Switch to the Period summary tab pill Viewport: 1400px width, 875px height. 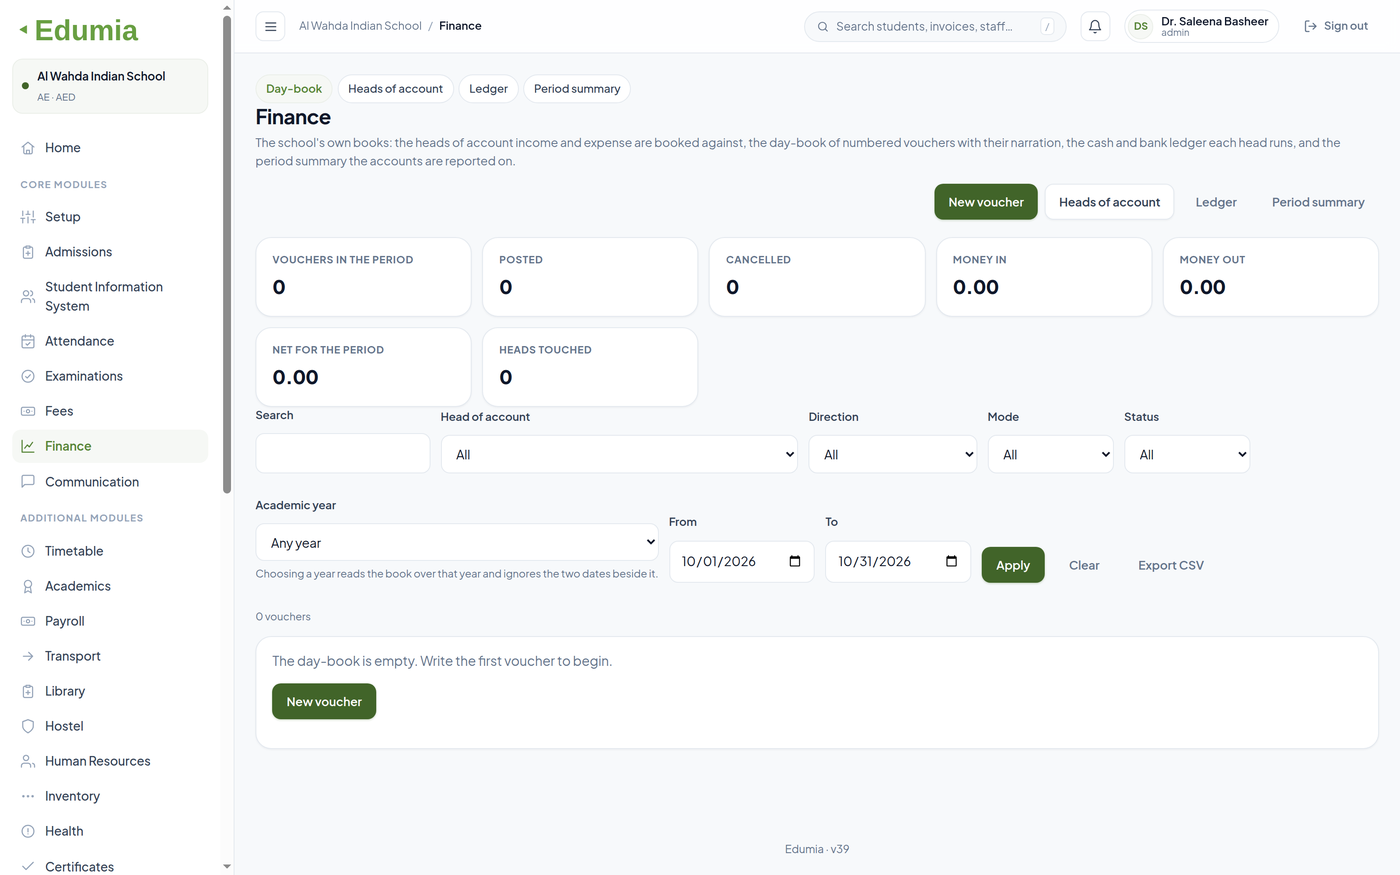[x=577, y=89]
